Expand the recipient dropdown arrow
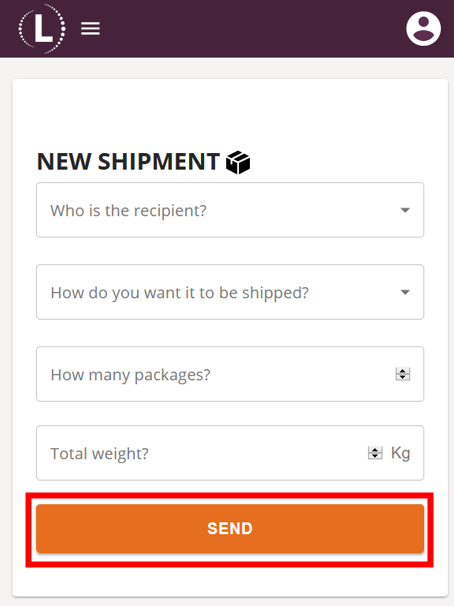454x606 pixels. coord(405,210)
